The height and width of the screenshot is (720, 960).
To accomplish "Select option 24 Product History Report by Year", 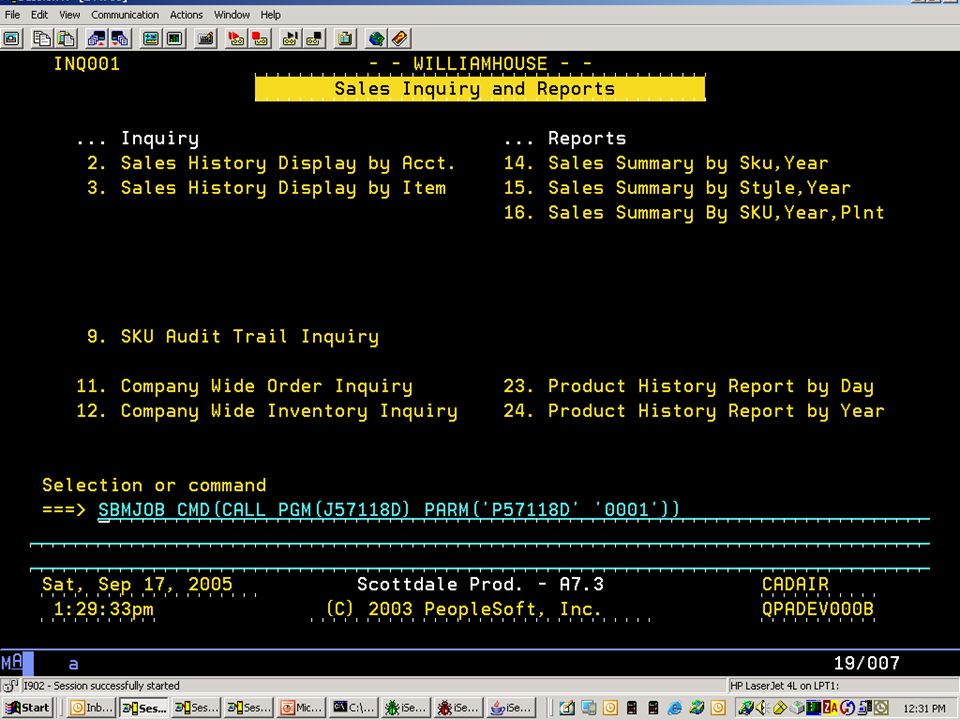I will click(694, 411).
